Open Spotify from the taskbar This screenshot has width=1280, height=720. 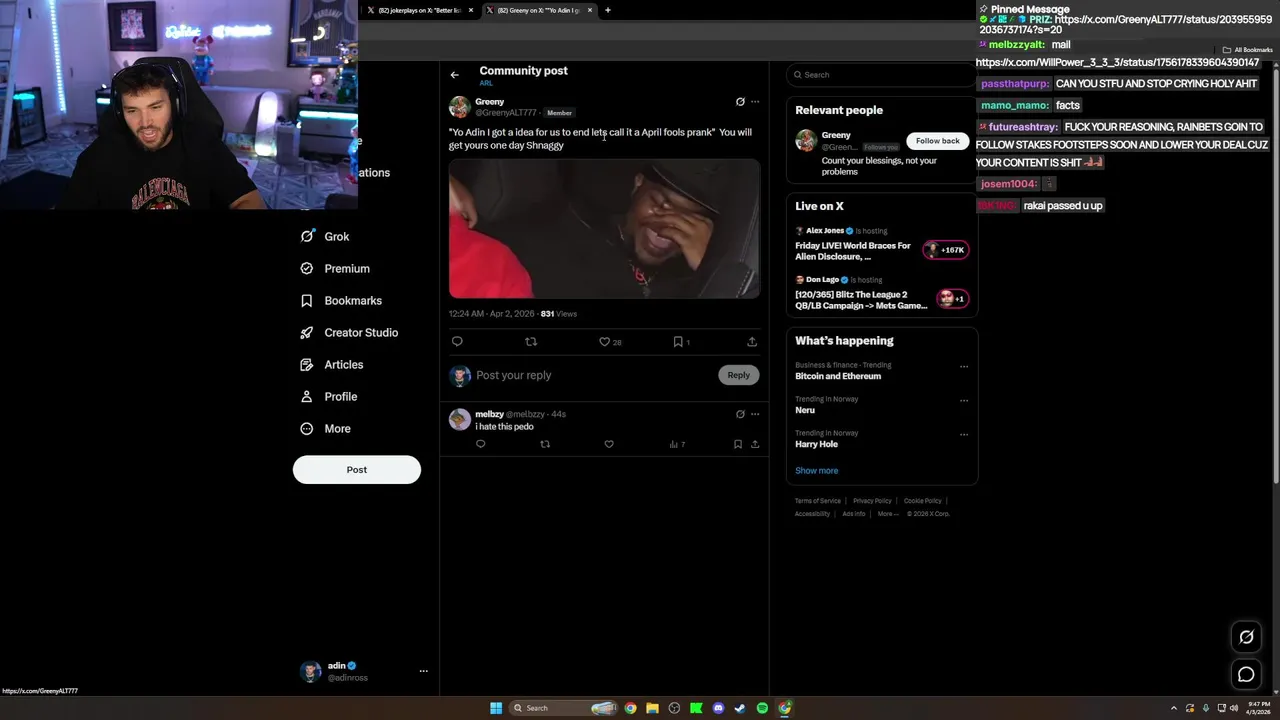pos(762,708)
